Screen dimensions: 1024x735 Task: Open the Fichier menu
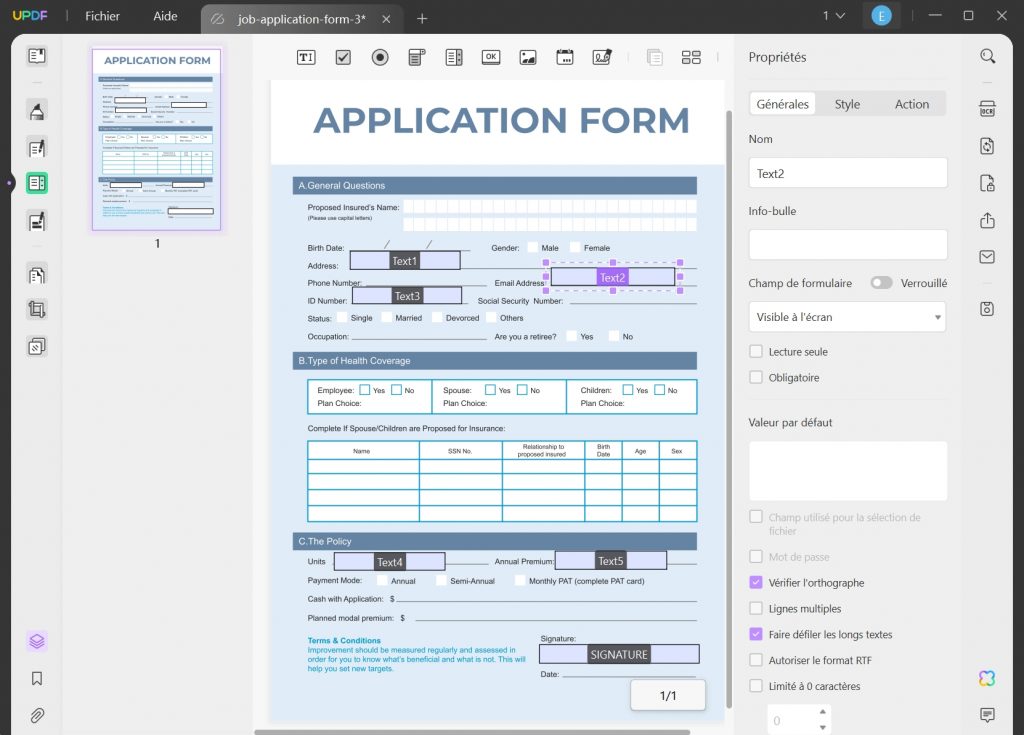102,17
